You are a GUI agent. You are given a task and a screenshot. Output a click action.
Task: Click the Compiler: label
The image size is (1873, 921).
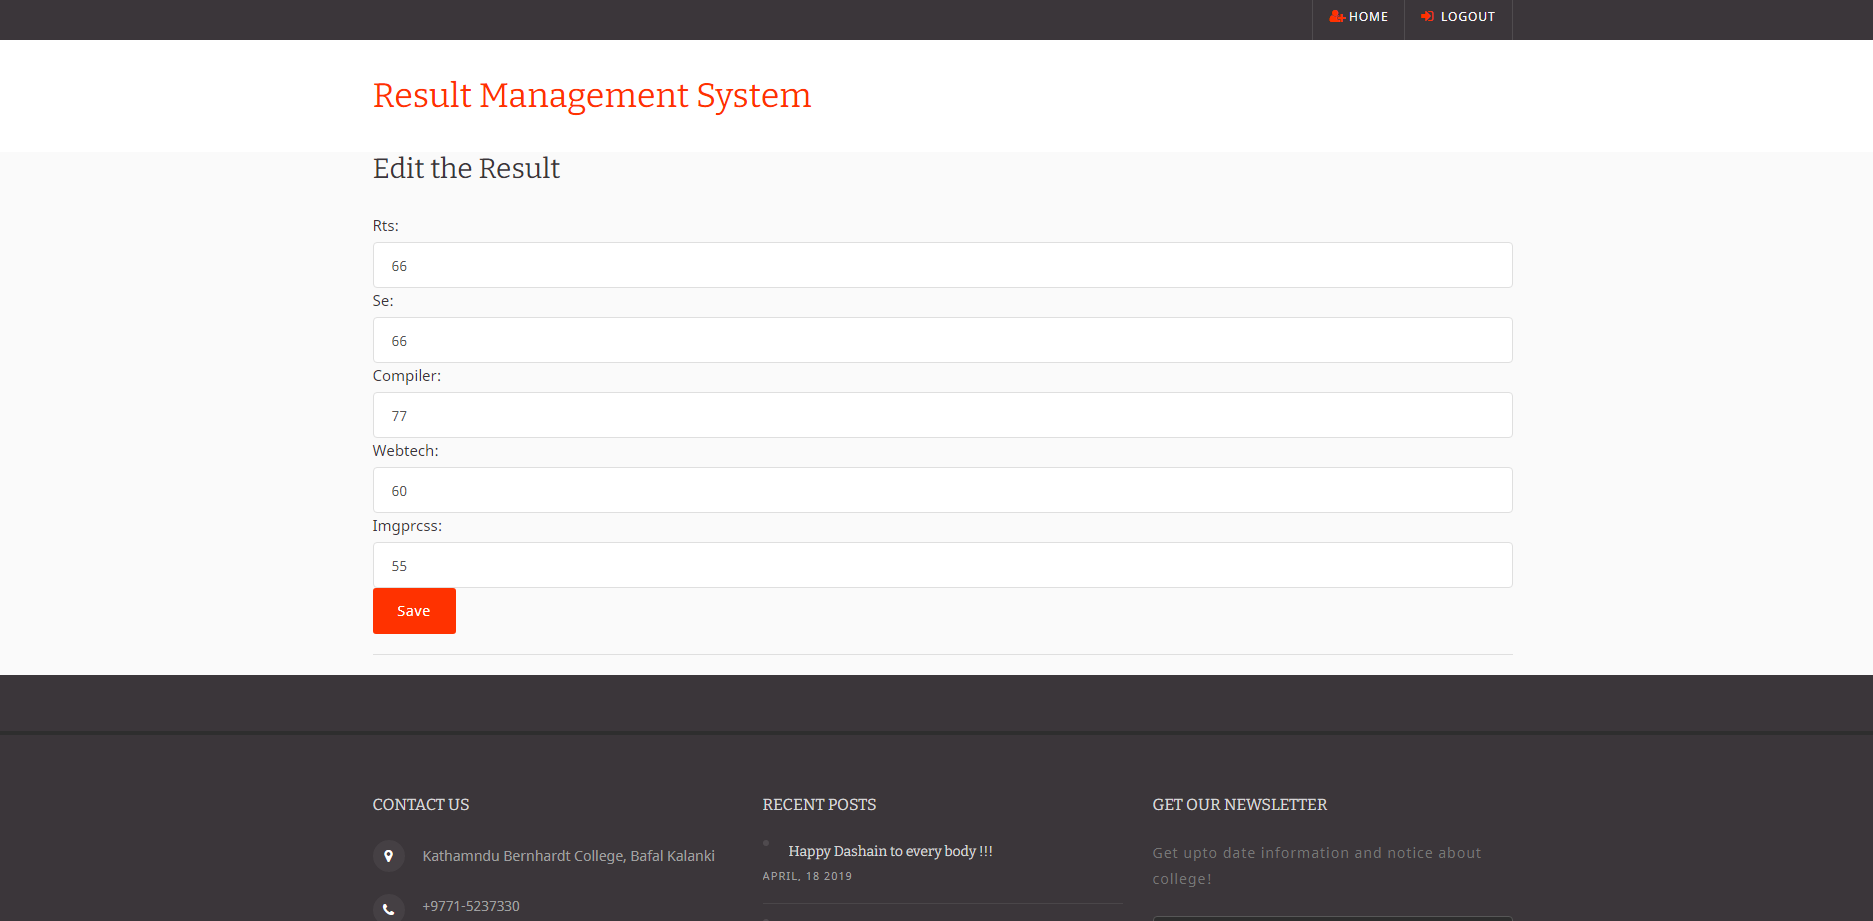point(407,376)
